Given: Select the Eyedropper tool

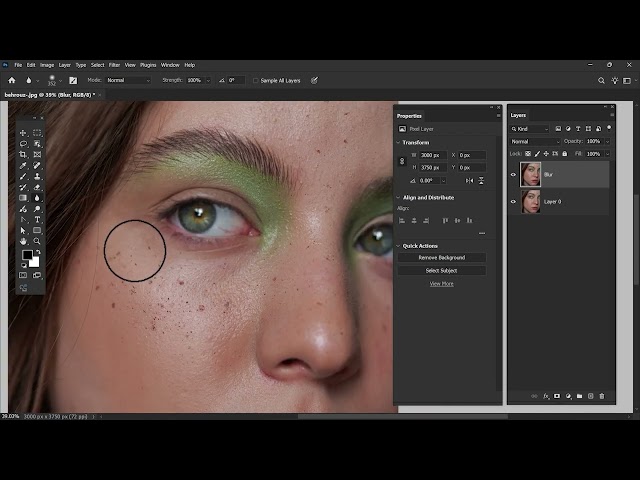Looking at the screenshot, I should 23,165.
